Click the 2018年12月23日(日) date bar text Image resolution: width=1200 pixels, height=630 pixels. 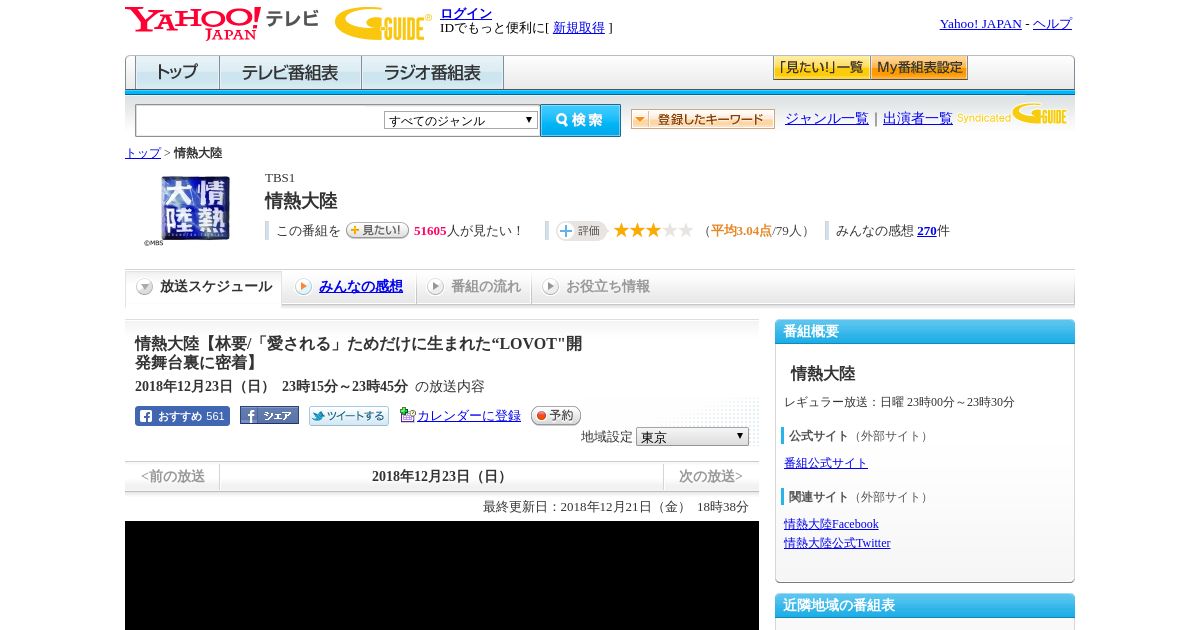pos(441,477)
